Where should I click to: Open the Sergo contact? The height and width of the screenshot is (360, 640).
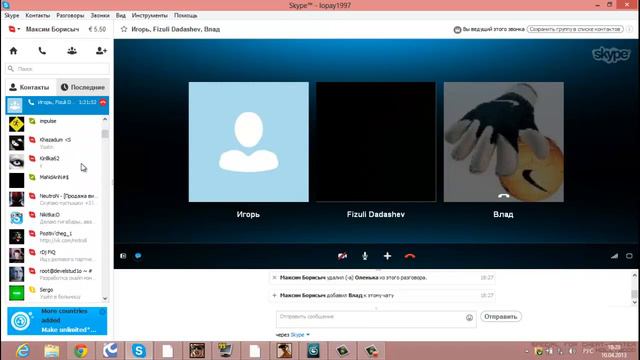pyautogui.click(x=53, y=293)
